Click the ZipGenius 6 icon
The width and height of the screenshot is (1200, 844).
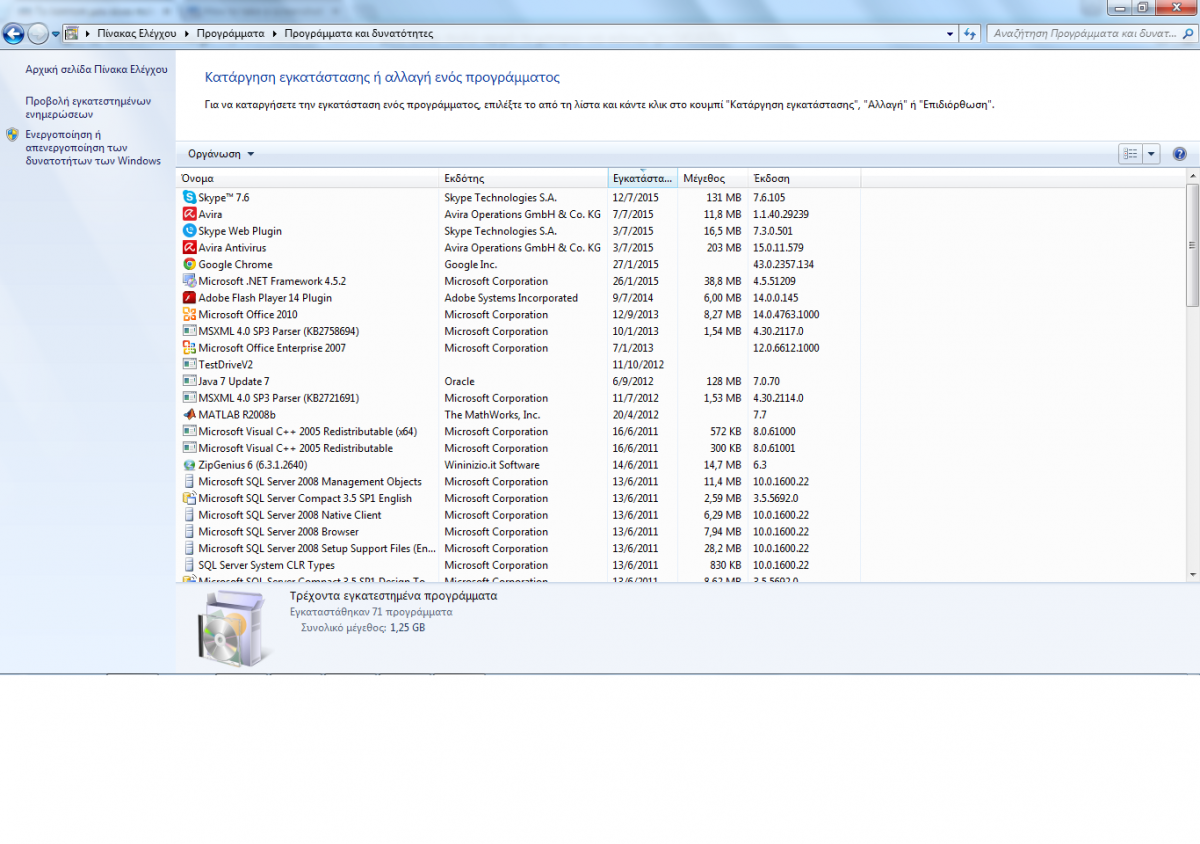(189, 465)
